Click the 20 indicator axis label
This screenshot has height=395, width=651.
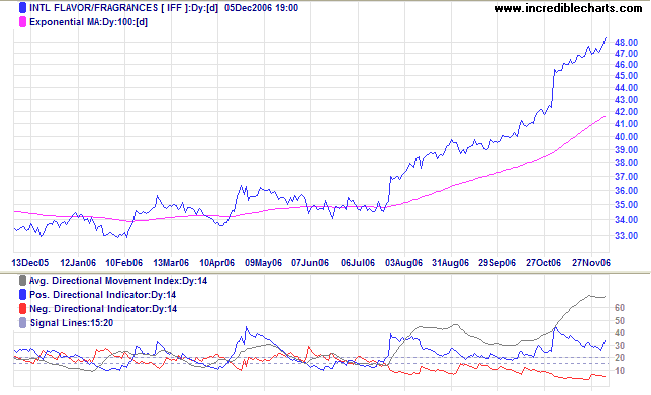pos(620,358)
